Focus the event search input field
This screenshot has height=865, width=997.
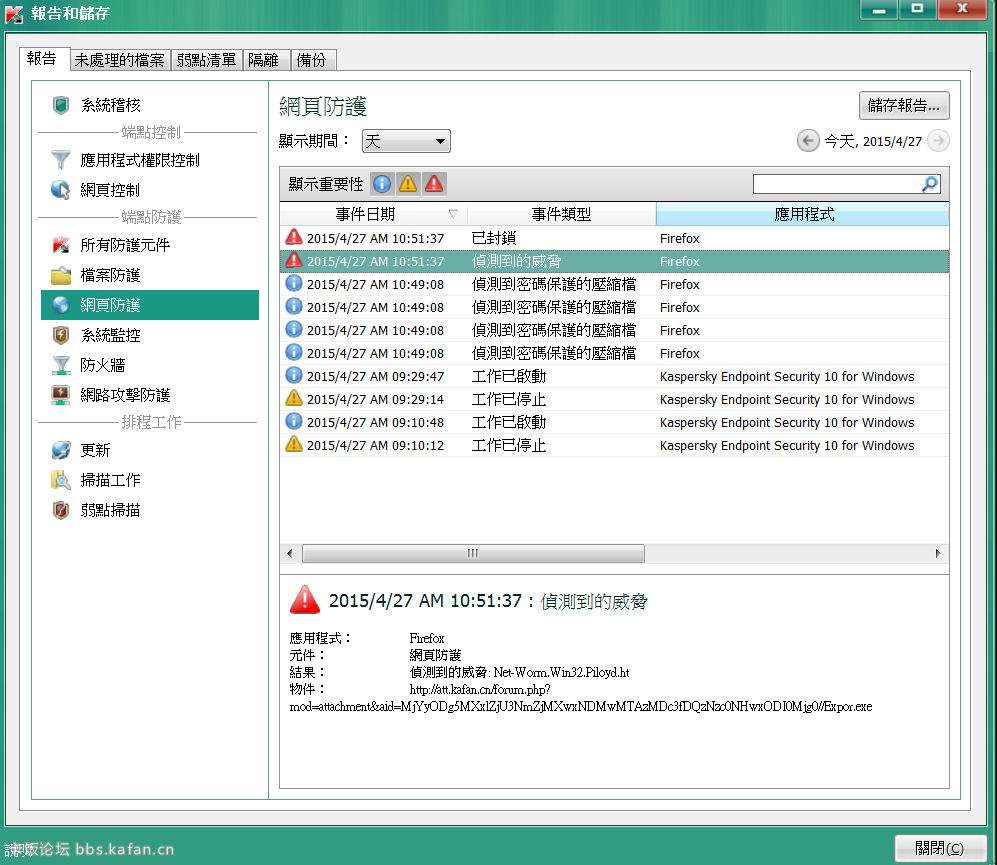point(838,184)
